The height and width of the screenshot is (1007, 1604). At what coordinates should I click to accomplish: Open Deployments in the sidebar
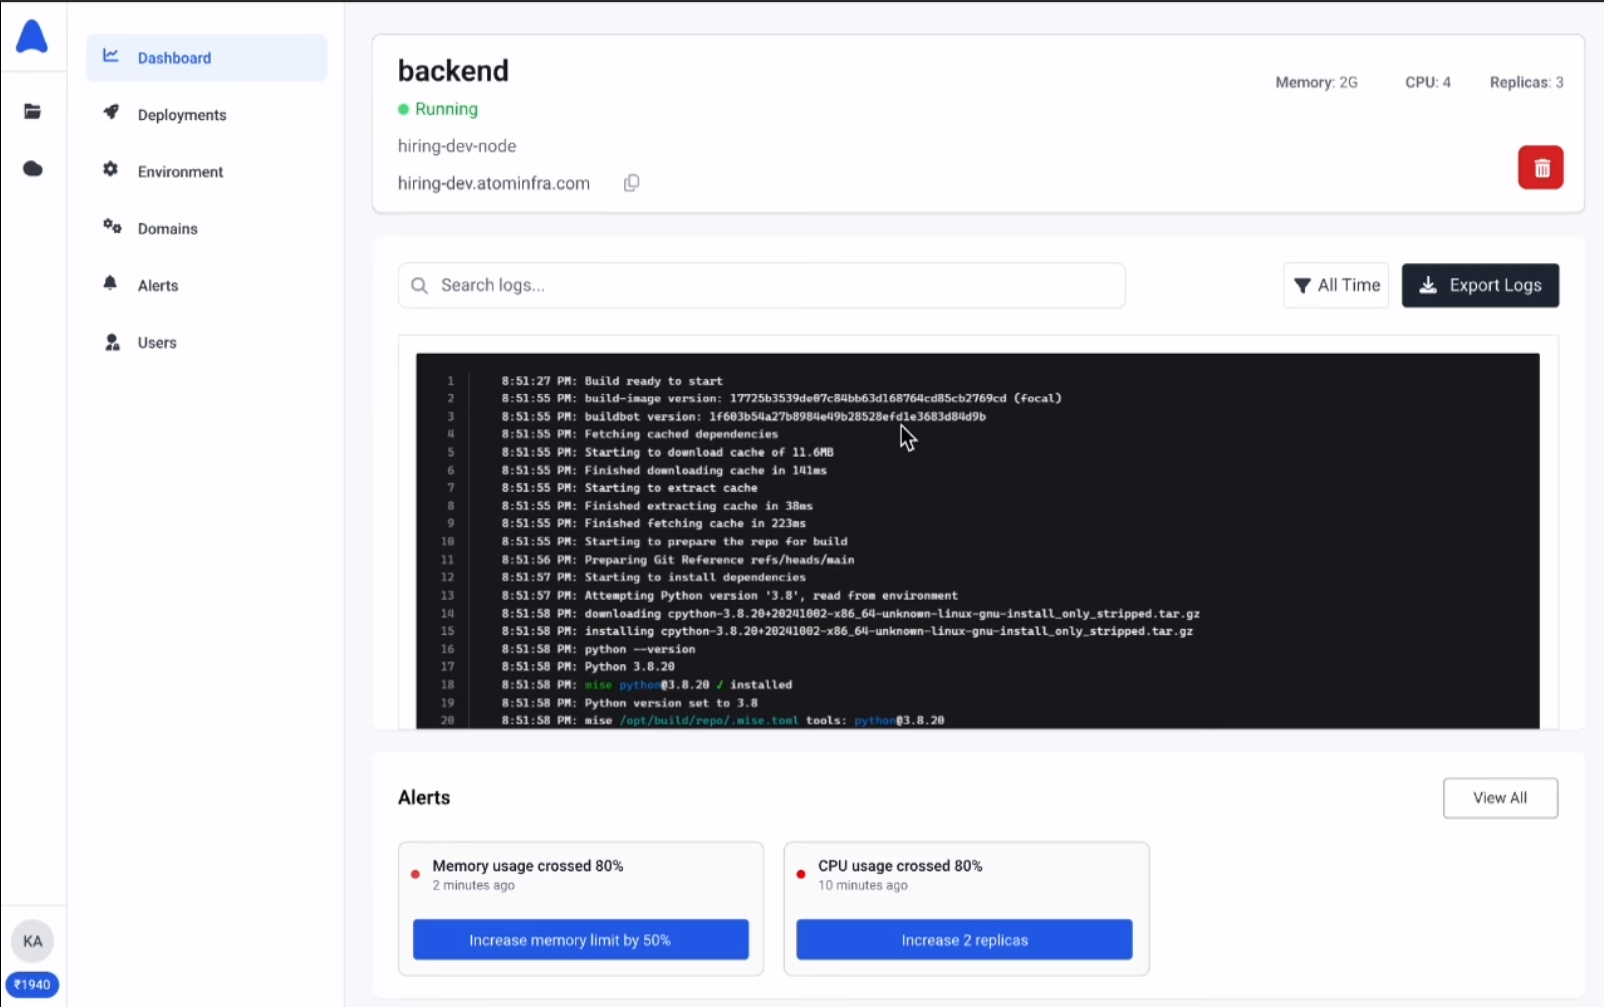pos(206,115)
